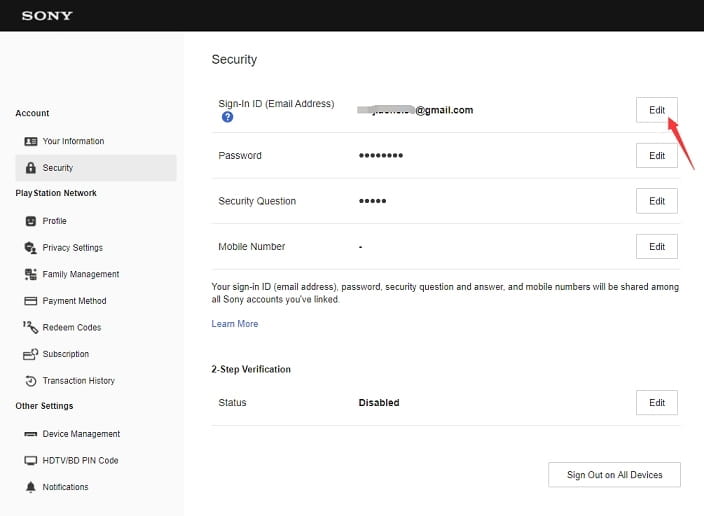Open HDTV/BD PIN Code settings

click(80, 461)
